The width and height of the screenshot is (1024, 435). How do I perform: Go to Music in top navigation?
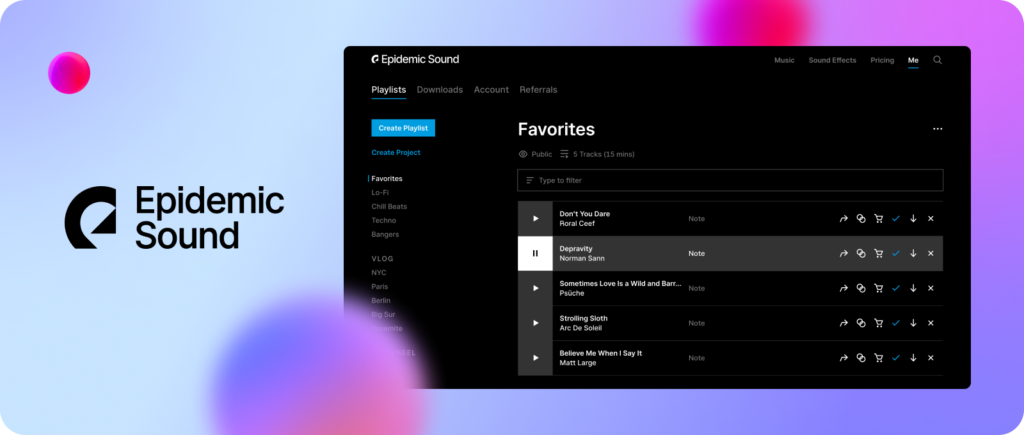point(784,60)
